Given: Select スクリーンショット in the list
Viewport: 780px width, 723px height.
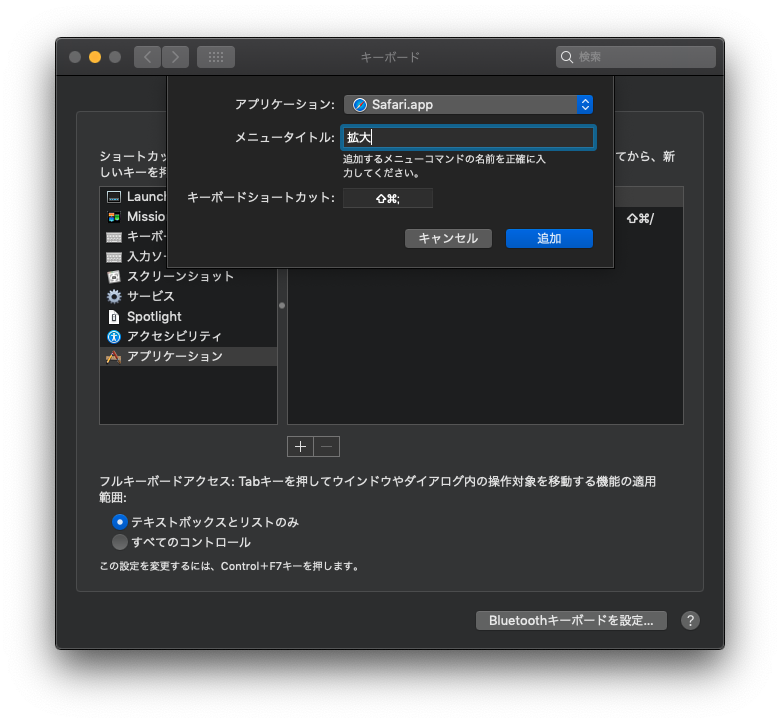Looking at the screenshot, I should point(189,277).
